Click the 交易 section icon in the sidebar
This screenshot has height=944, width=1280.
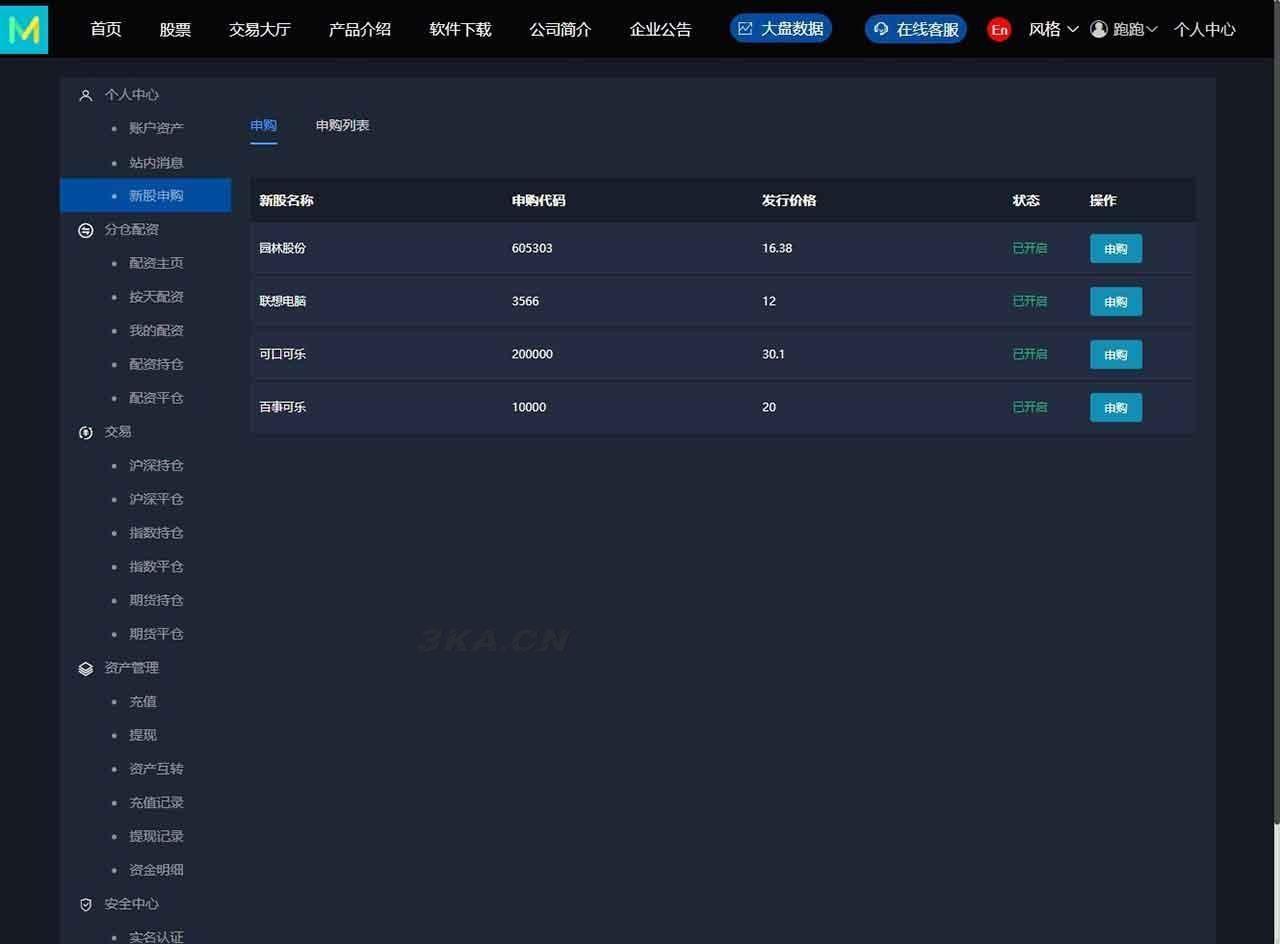pos(85,432)
